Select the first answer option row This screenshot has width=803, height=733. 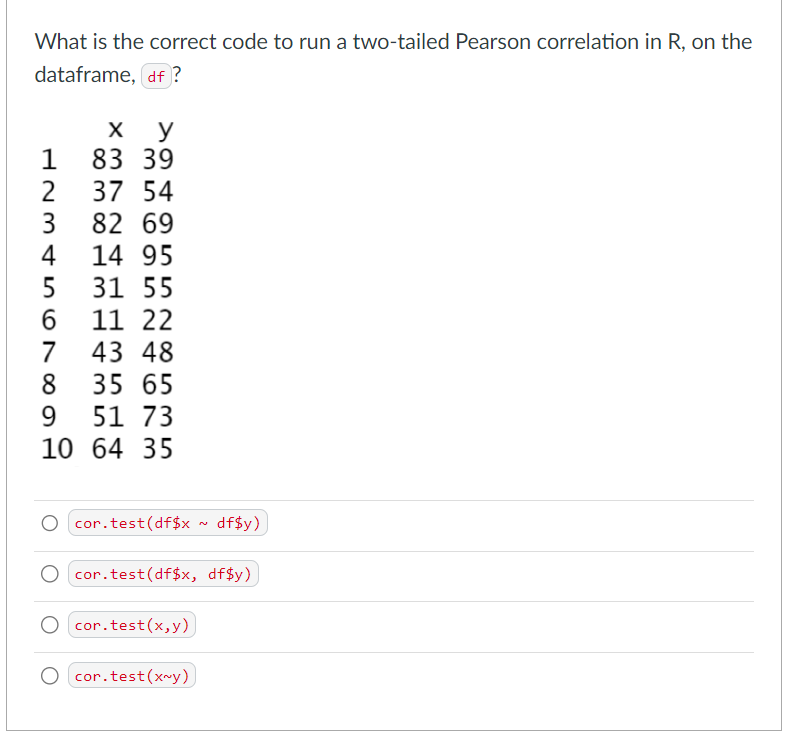(x=400, y=522)
